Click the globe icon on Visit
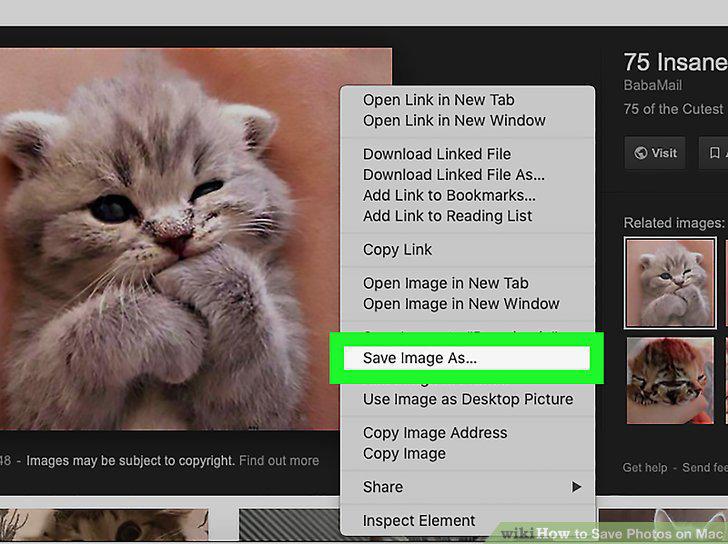 641,153
